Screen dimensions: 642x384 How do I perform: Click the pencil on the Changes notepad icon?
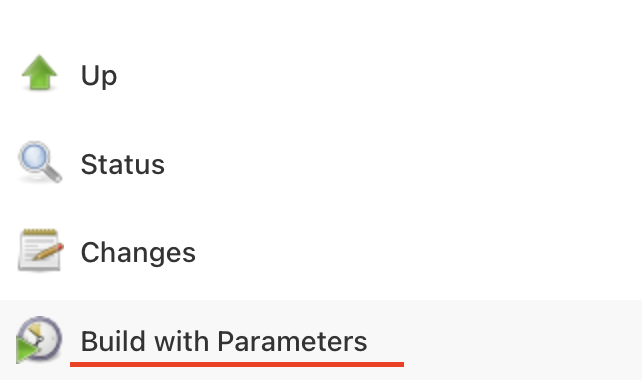[x=48, y=252]
